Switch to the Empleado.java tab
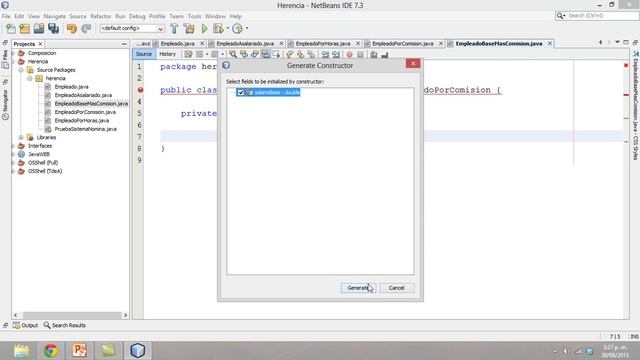640x360 pixels. click(178, 44)
